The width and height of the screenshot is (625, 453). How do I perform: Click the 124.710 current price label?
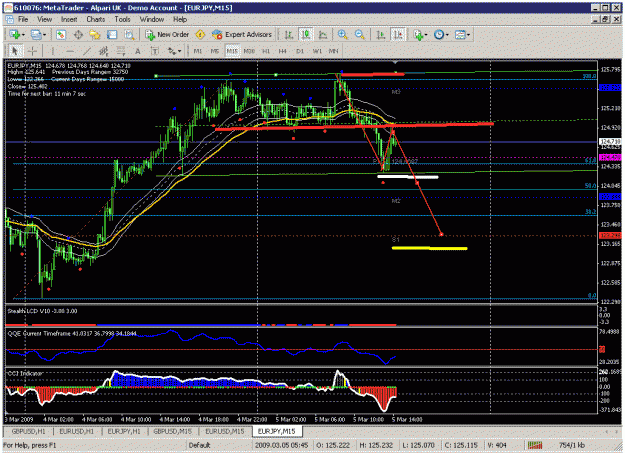pos(610,142)
